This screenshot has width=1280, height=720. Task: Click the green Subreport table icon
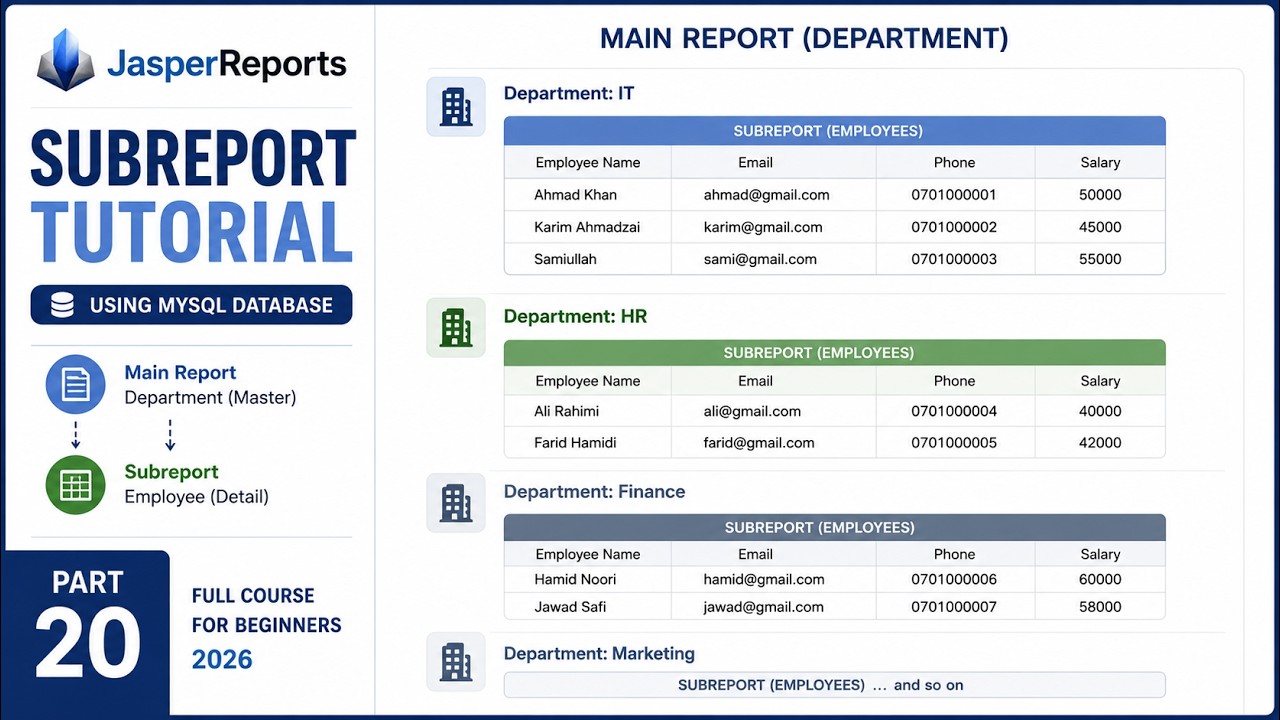[x=76, y=485]
